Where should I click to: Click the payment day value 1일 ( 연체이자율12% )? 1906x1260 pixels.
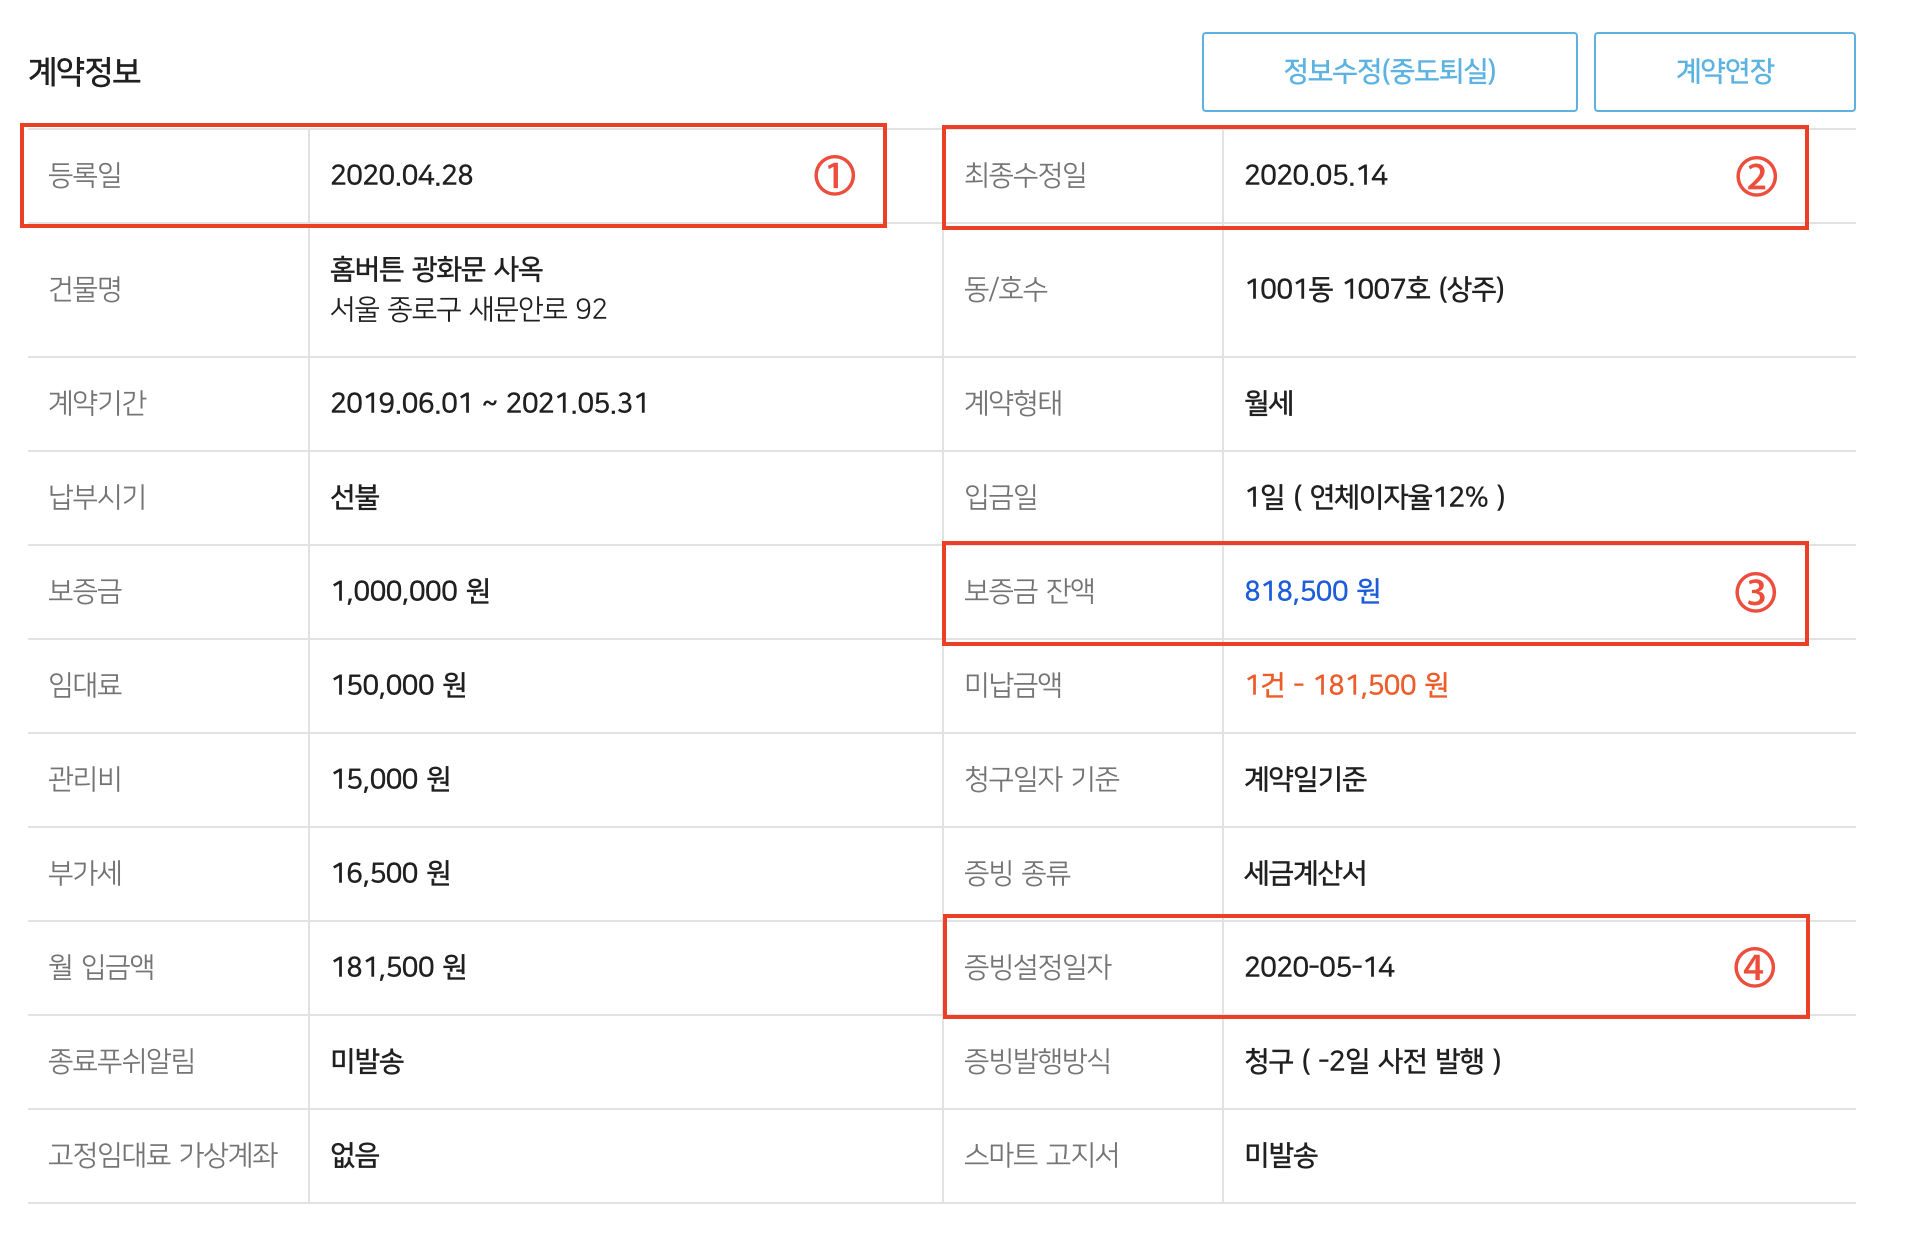[1374, 497]
